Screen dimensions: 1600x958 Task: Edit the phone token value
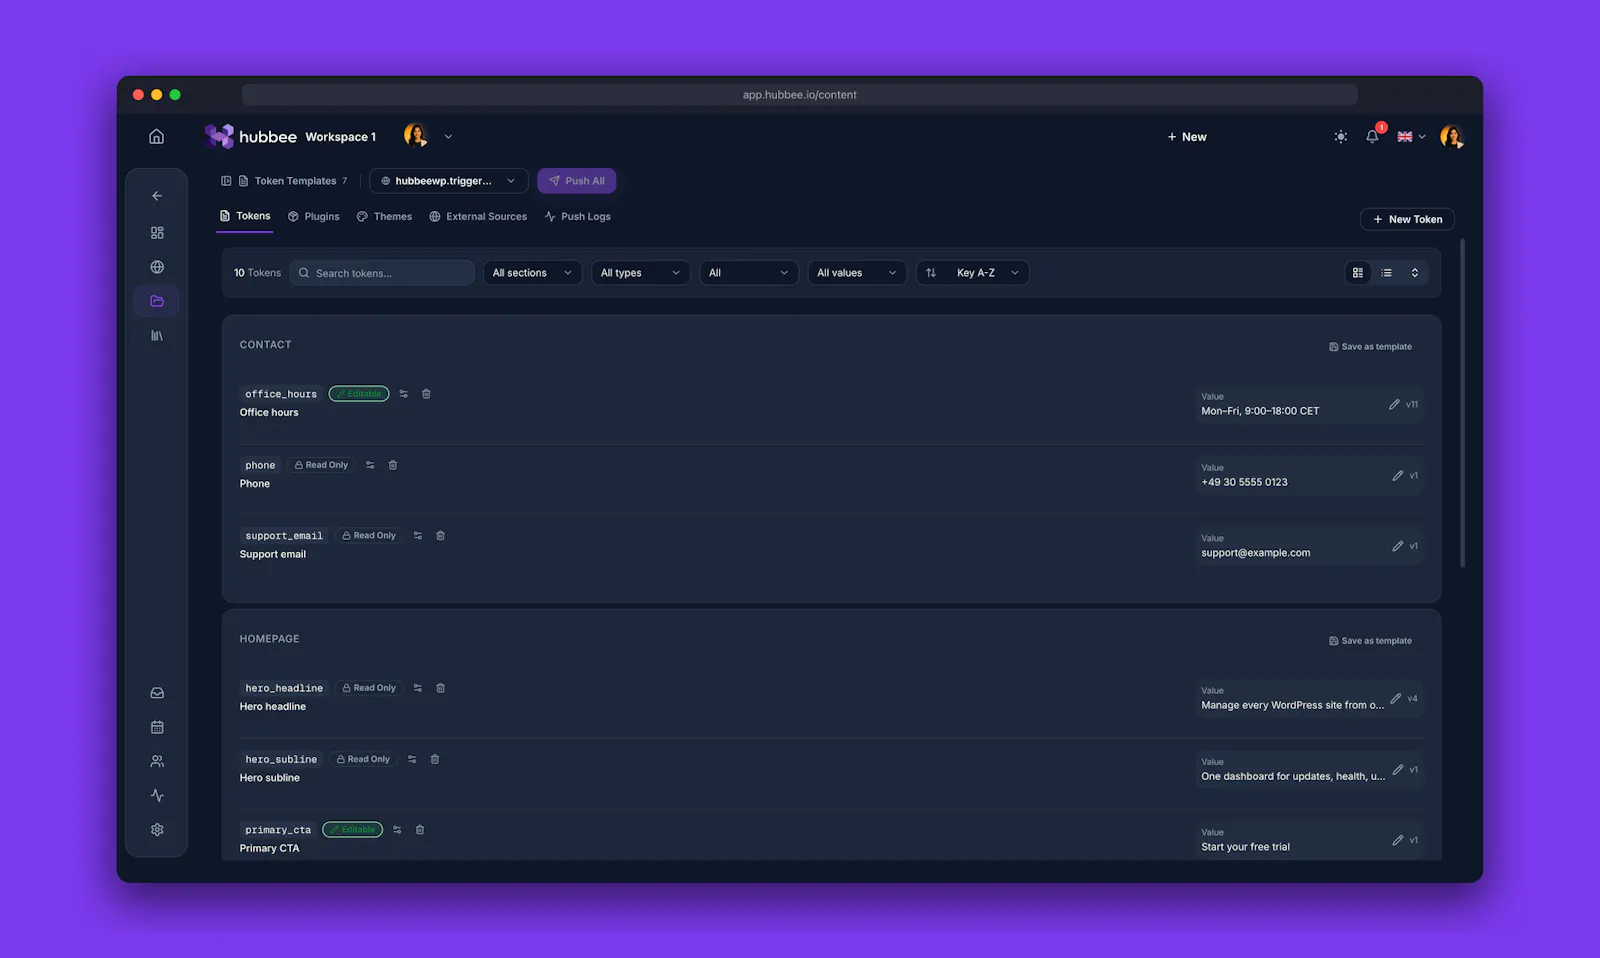pyautogui.click(x=1397, y=476)
